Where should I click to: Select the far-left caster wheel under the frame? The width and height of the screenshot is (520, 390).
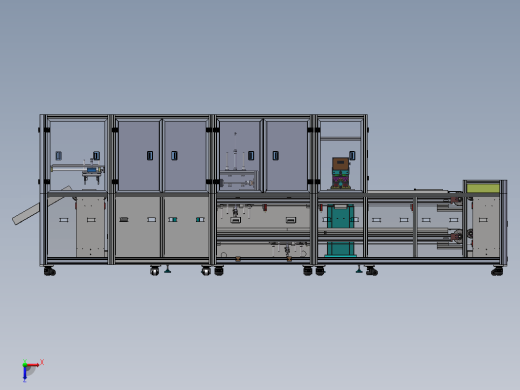coord(50,271)
